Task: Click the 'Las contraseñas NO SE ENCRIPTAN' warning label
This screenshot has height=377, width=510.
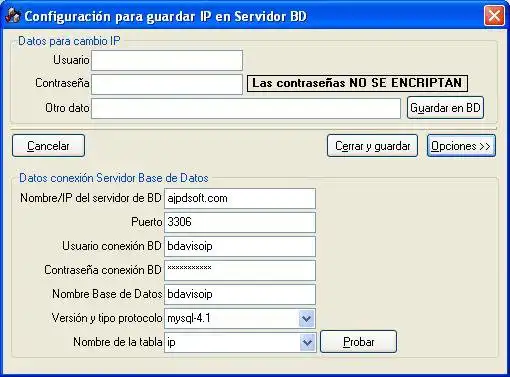Action: pyautogui.click(x=357, y=83)
